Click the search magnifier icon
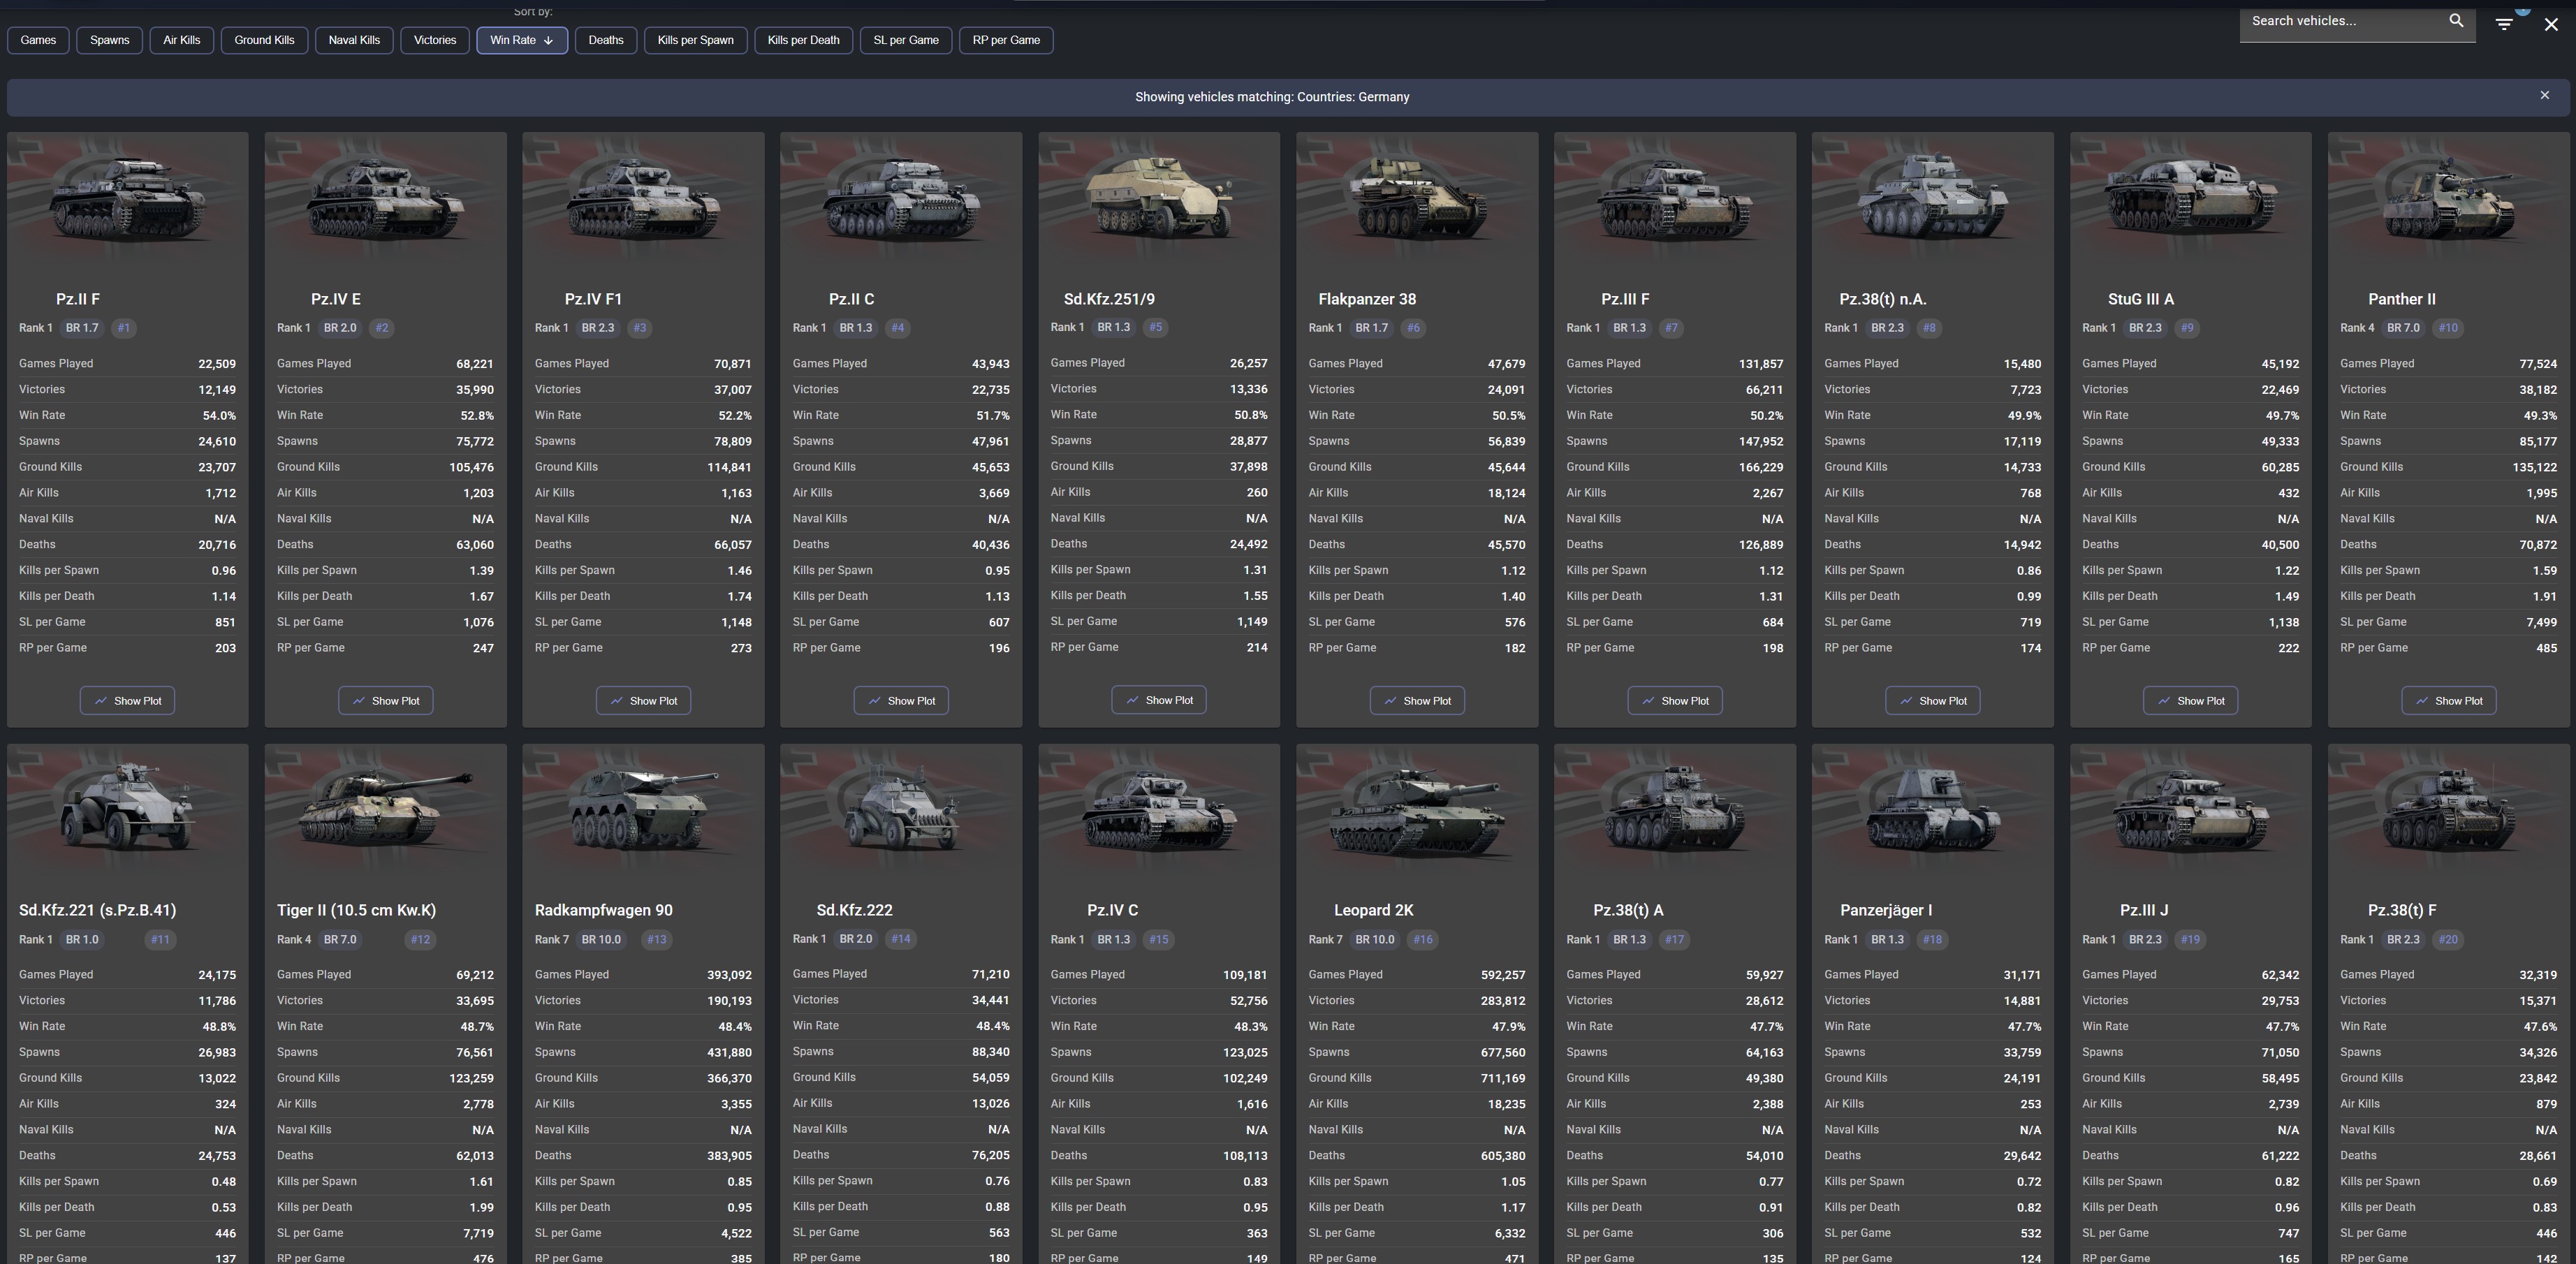This screenshot has width=2576, height=1264. 2456,21
